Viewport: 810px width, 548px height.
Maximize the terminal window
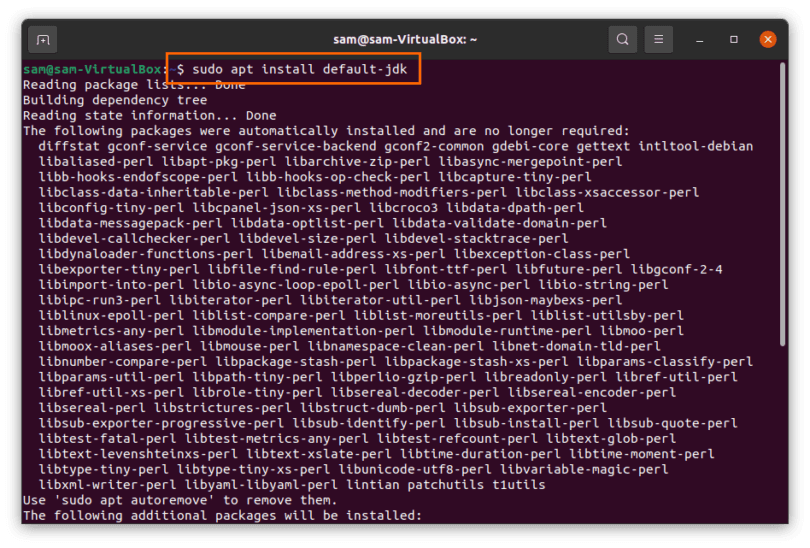734,40
